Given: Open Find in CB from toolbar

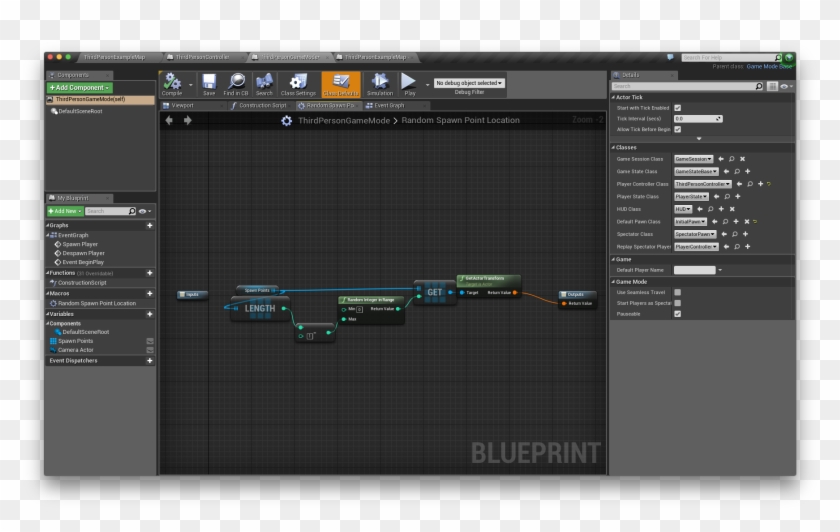Looking at the screenshot, I should [237, 84].
